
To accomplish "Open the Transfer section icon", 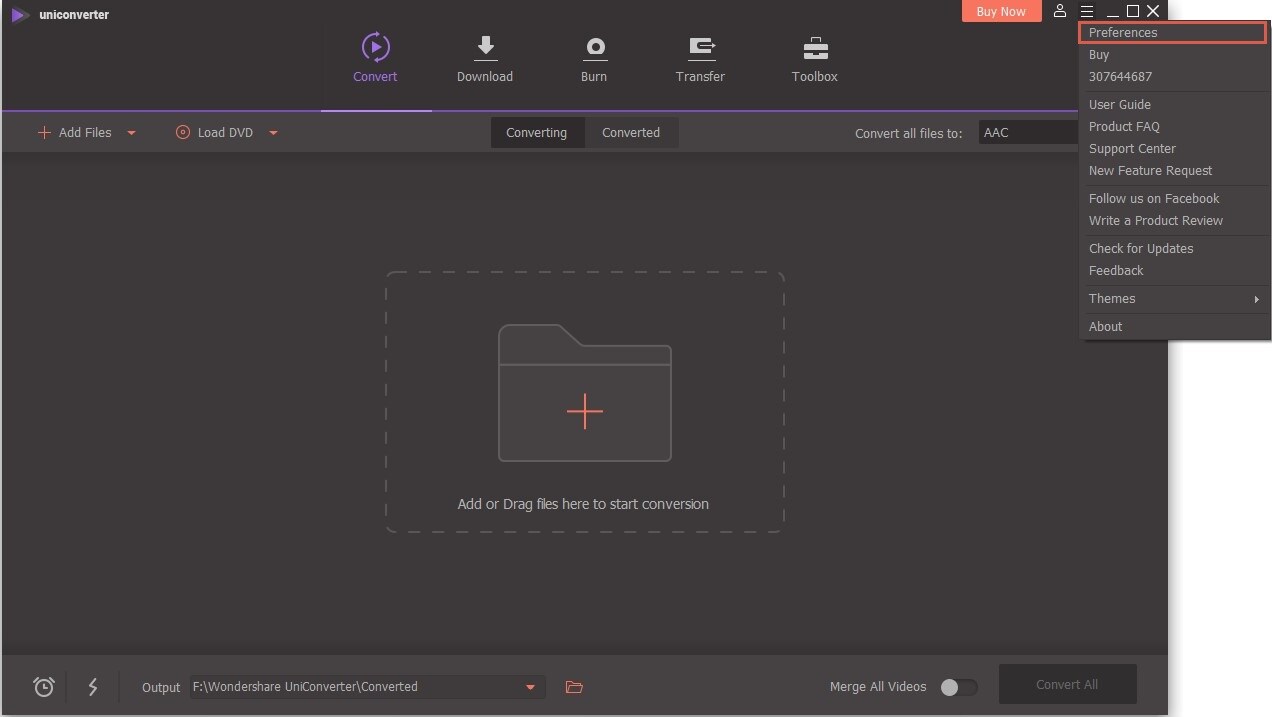I will click(702, 47).
